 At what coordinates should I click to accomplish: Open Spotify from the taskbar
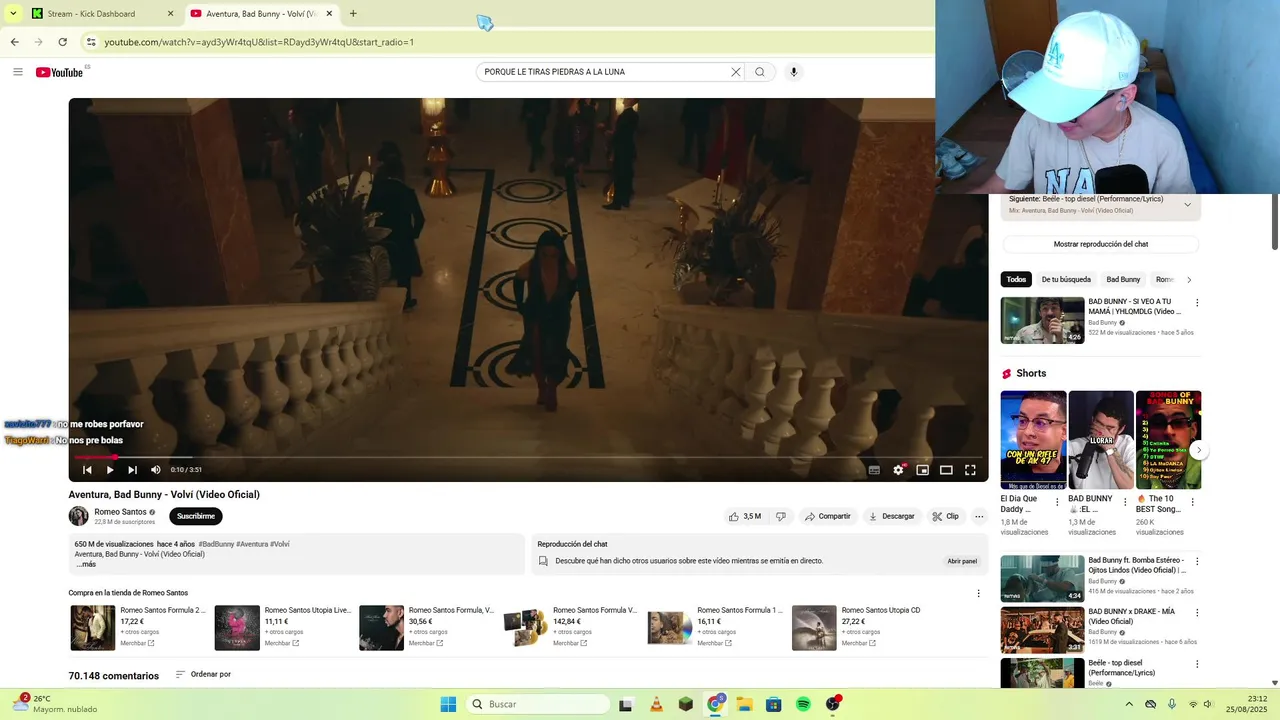coord(803,704)
